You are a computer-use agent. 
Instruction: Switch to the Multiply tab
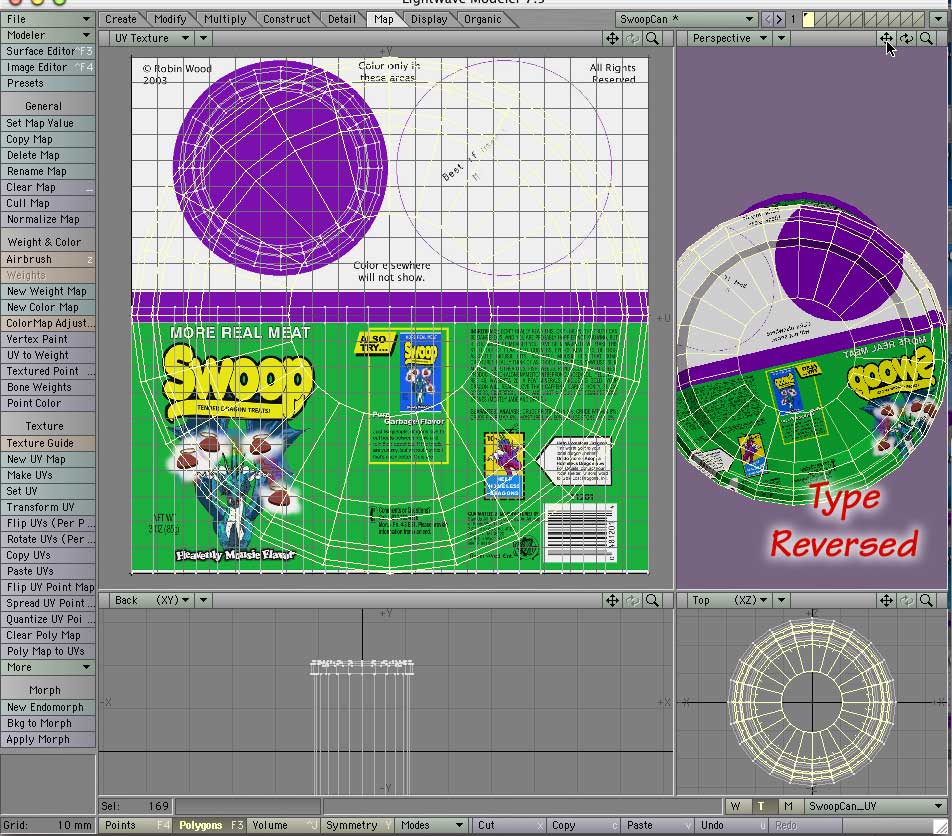[x=225, y=19]
